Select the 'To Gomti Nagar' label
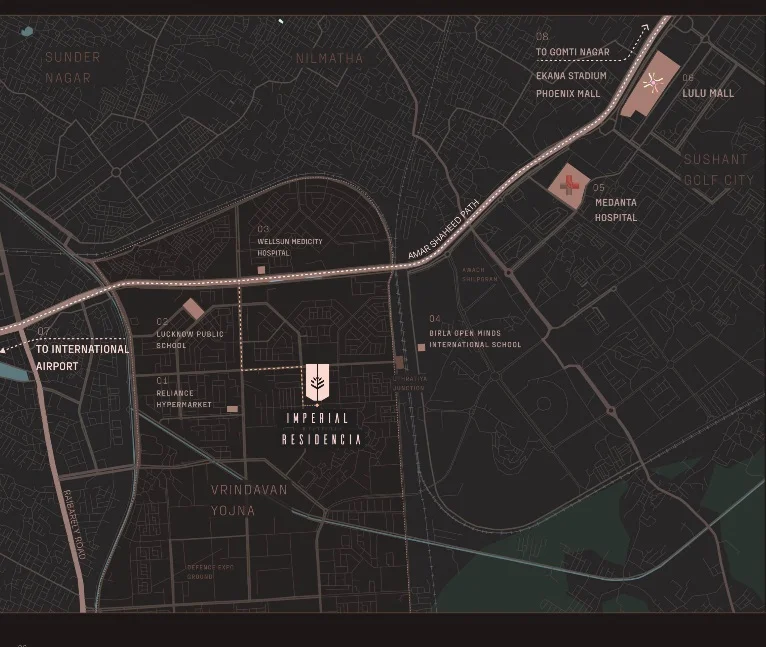Viewport: 766px width, 647px height. [572, 52]
